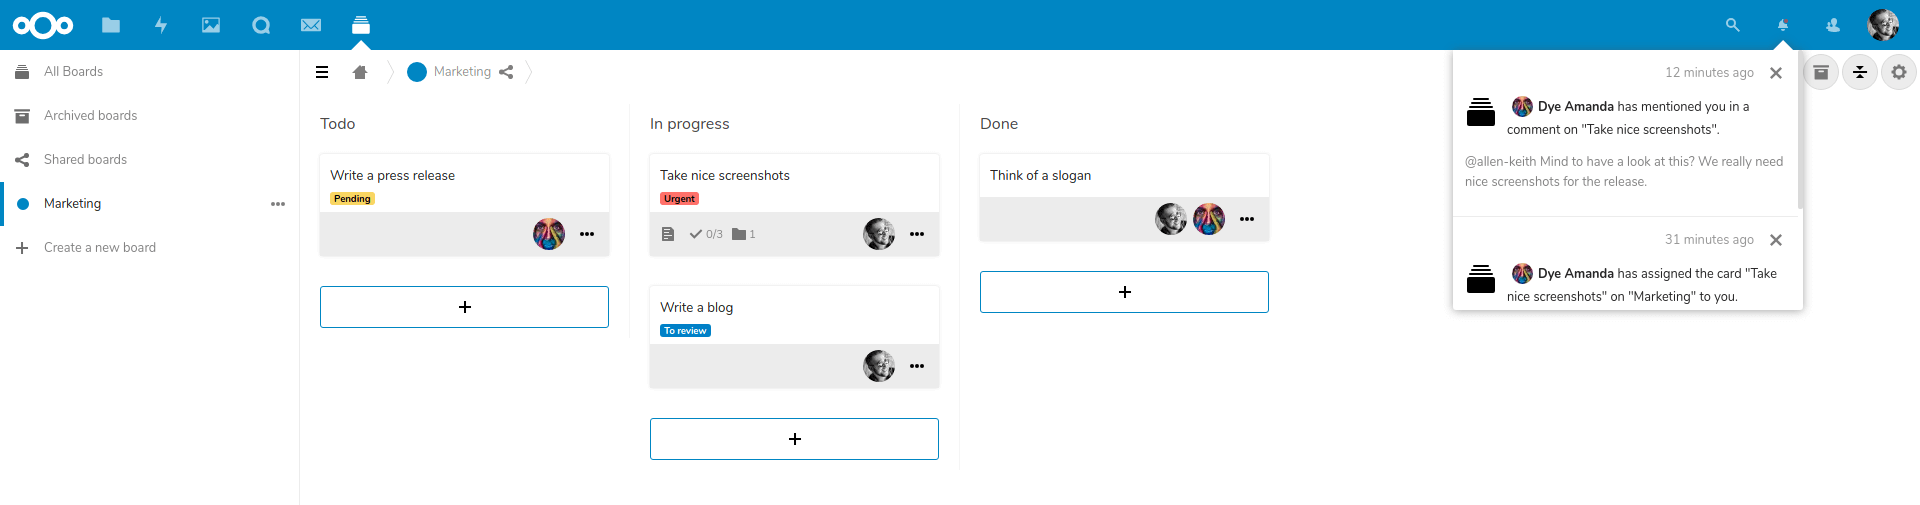
Task: Open the Gallery app icon
Action: click(x=211, y=25)
